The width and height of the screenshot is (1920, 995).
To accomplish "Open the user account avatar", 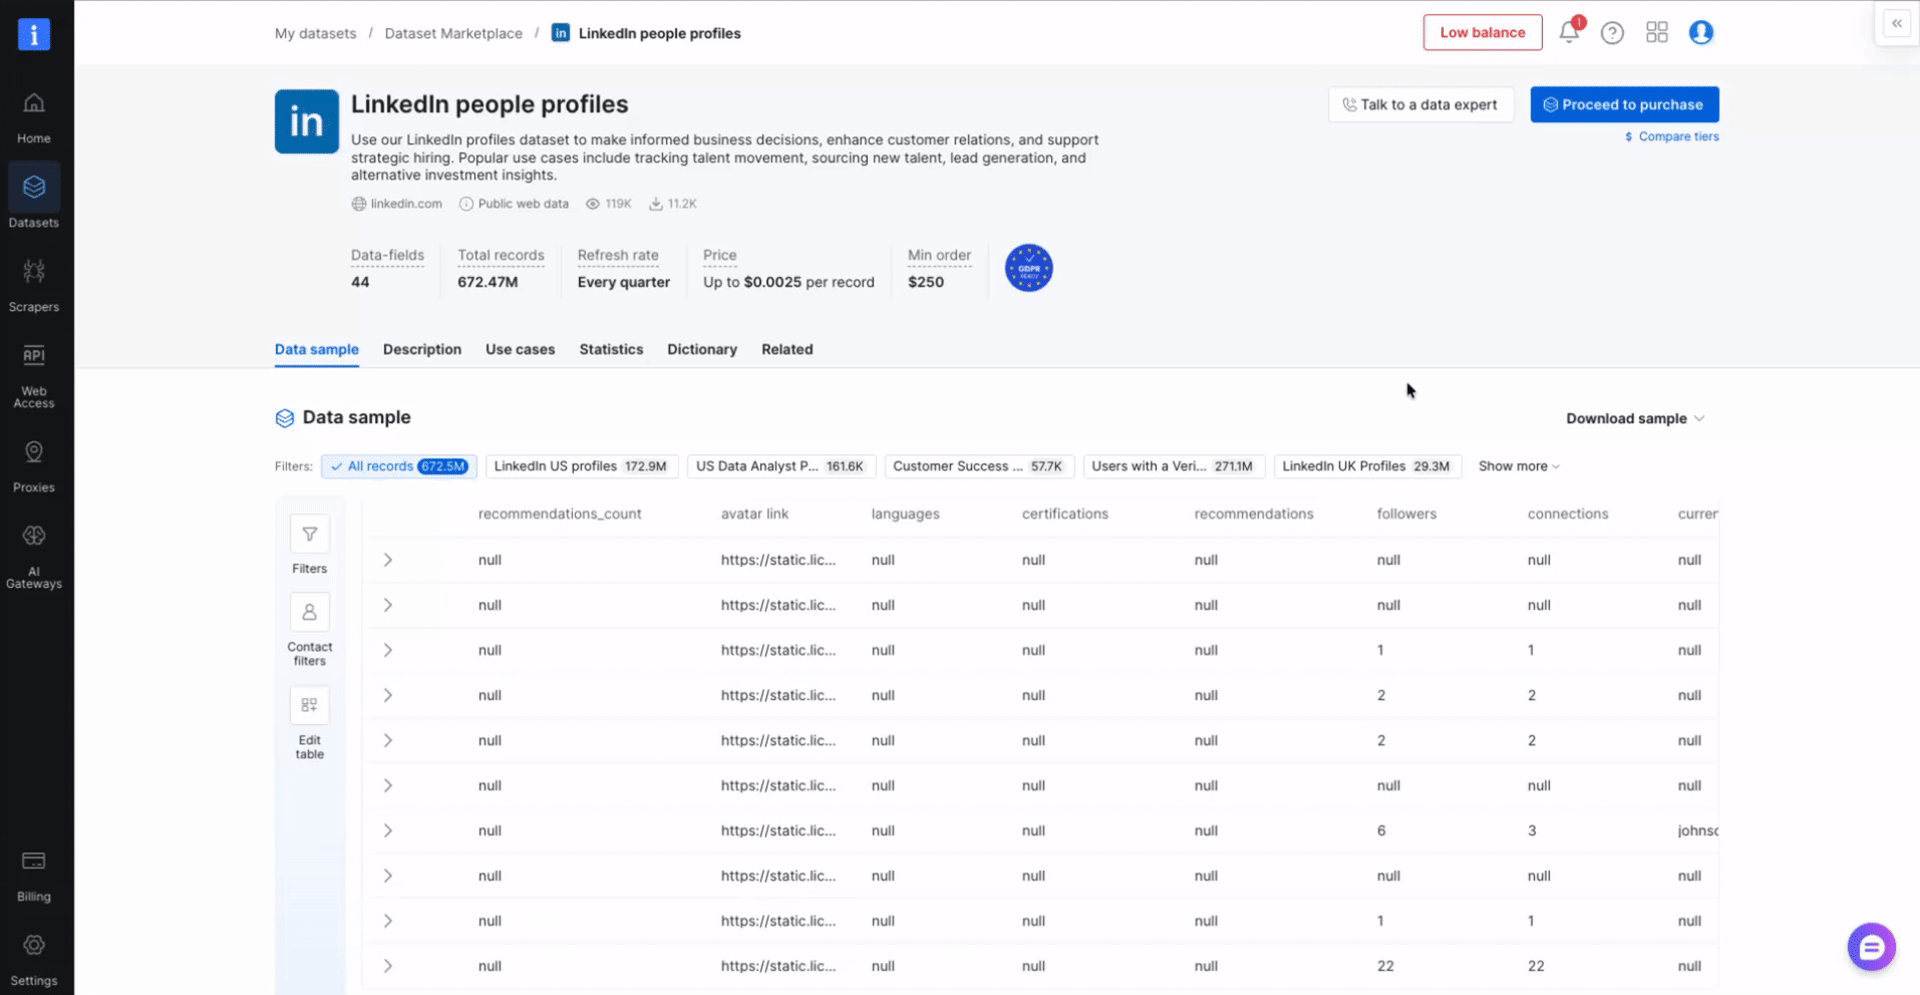I will coord(1701,32).
